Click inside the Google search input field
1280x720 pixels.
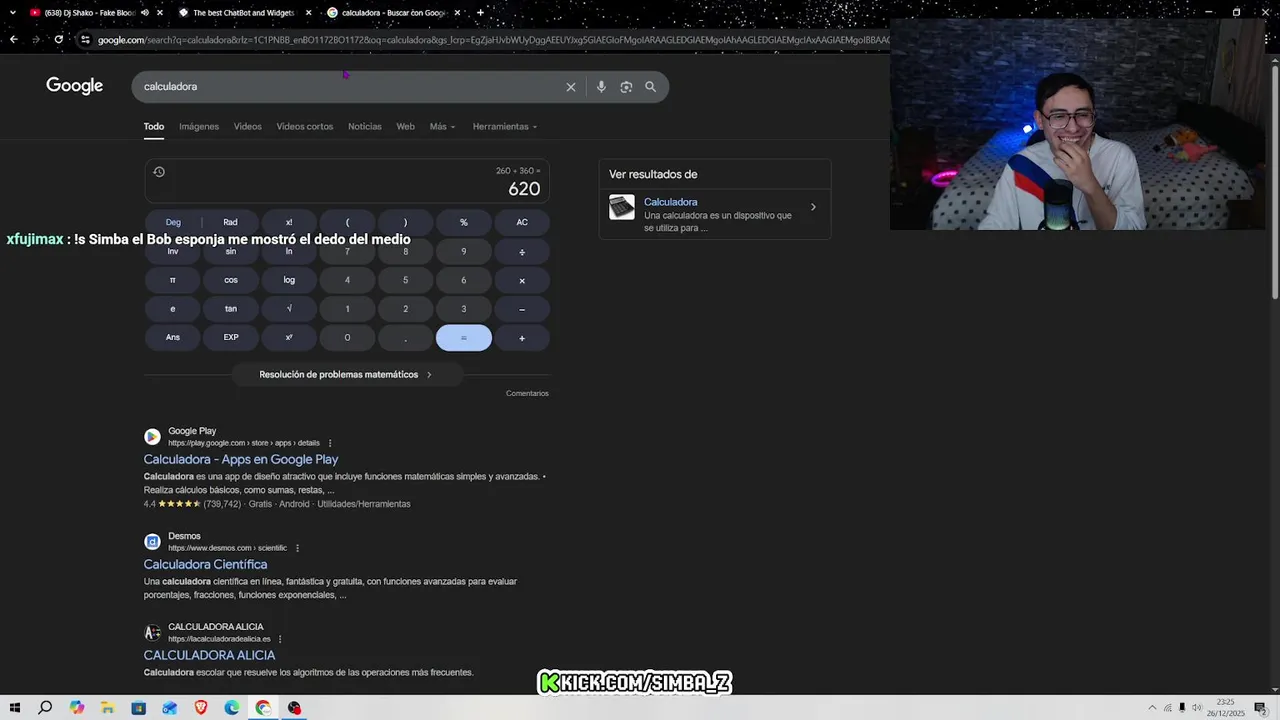click(350, 87)
